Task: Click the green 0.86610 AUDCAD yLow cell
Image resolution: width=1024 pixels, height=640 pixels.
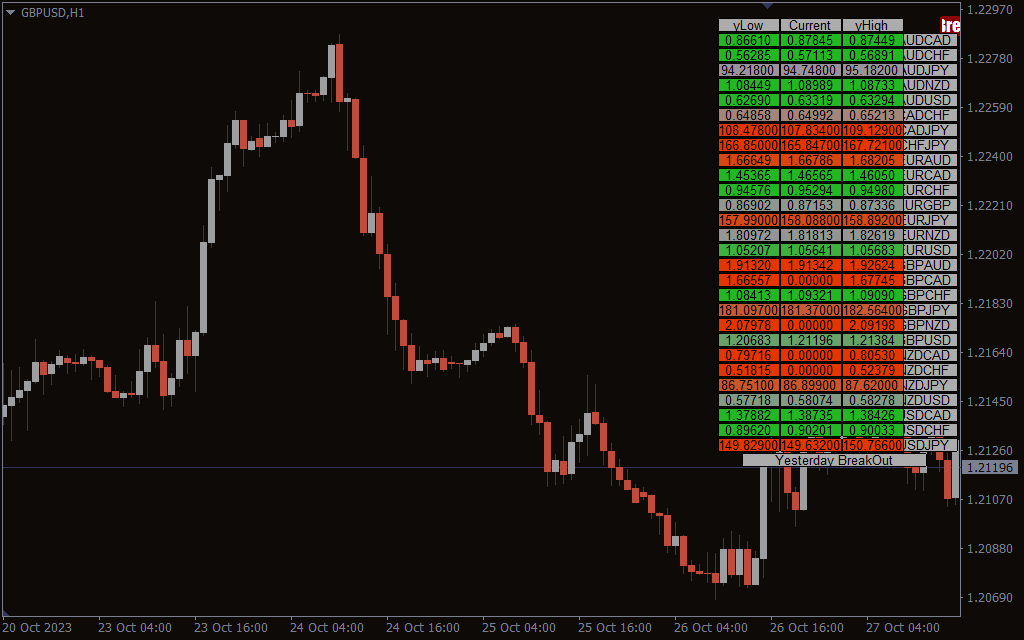Action: pyautogui.click(x=748, y=40)
